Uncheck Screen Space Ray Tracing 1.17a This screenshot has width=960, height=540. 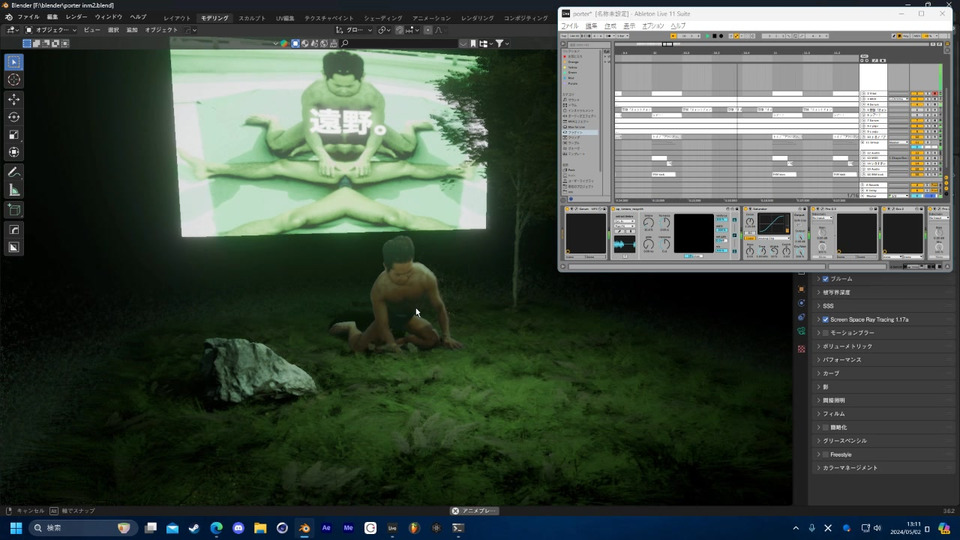825,319
